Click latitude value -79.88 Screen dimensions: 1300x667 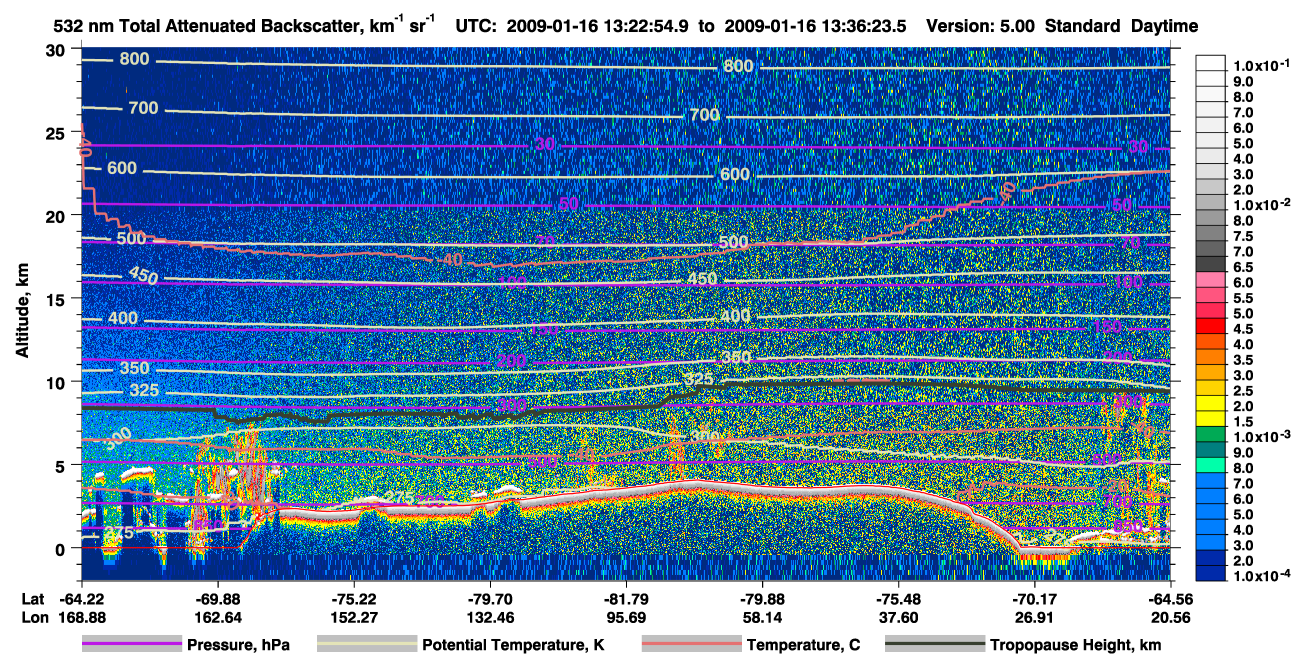(762, 599)
